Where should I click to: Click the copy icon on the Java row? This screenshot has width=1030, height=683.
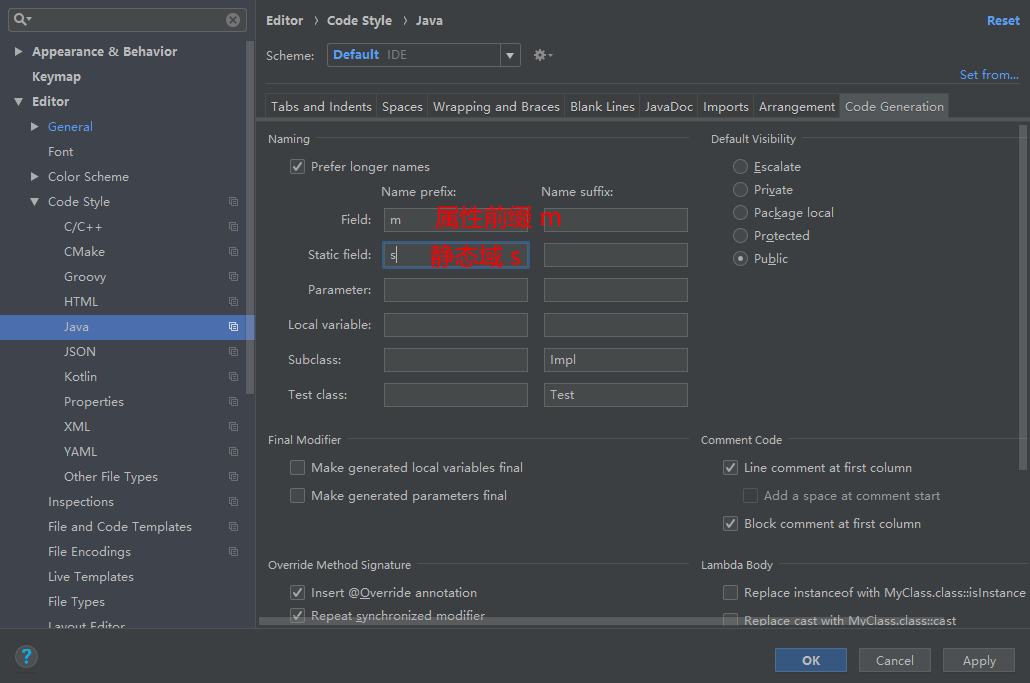tap(233, 326)
